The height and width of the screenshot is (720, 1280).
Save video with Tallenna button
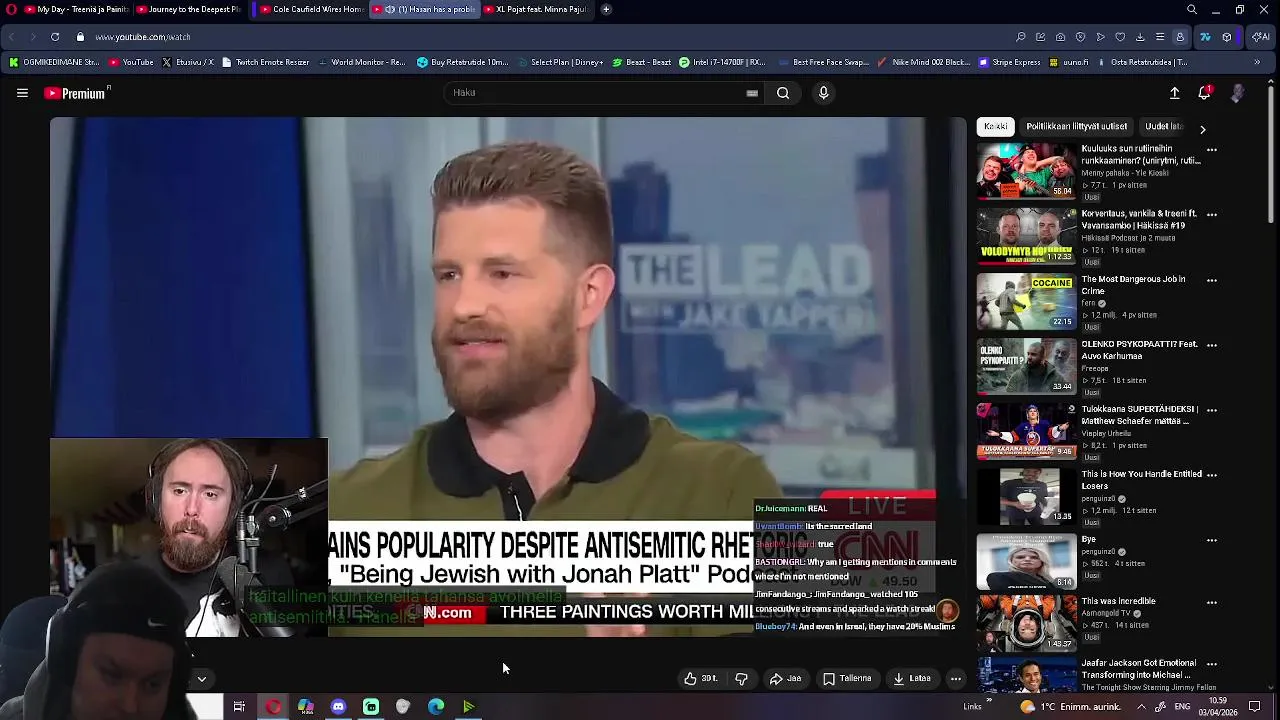[847, 678]
